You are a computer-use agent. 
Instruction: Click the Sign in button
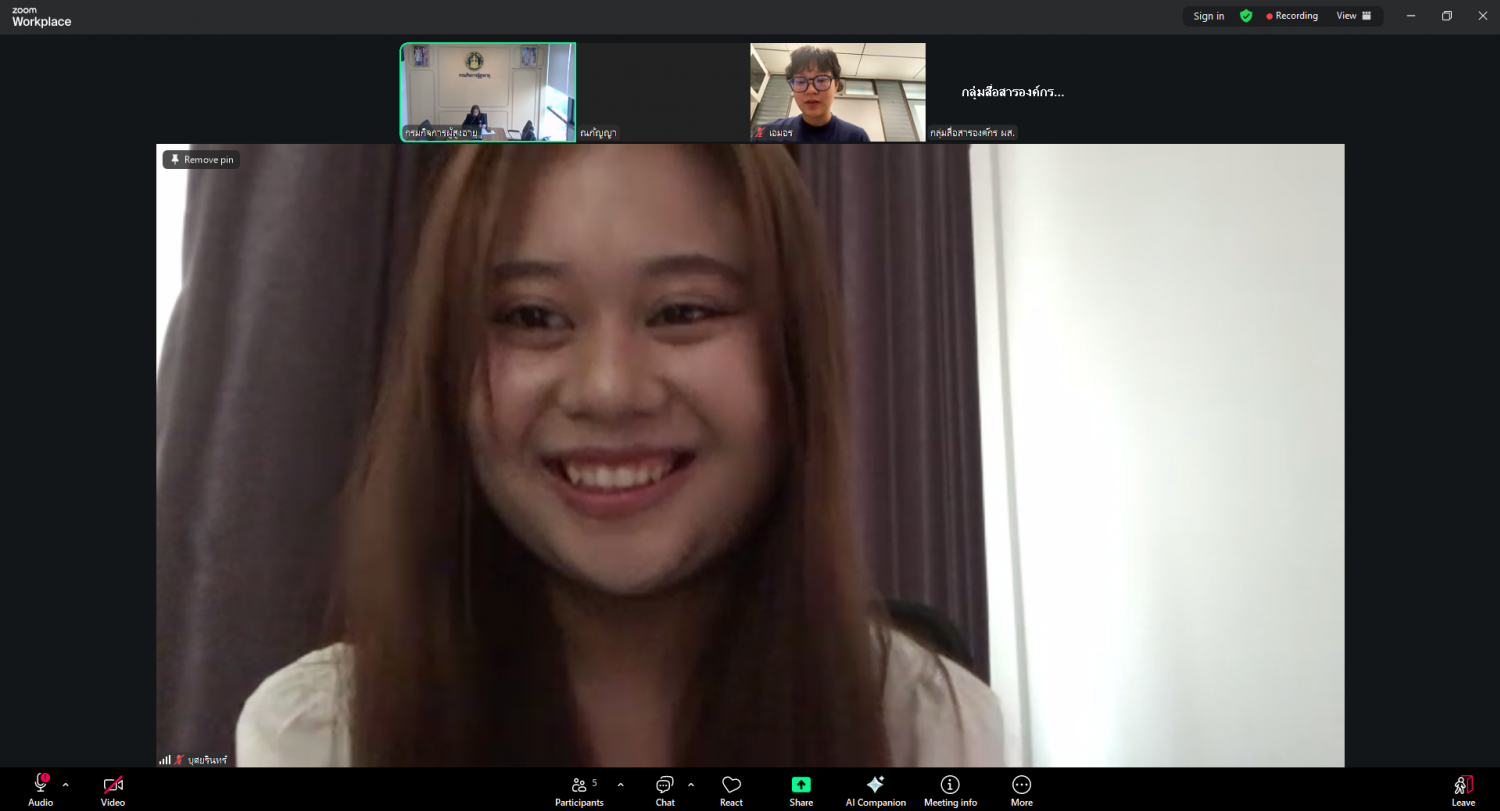tap(1208, 16)
